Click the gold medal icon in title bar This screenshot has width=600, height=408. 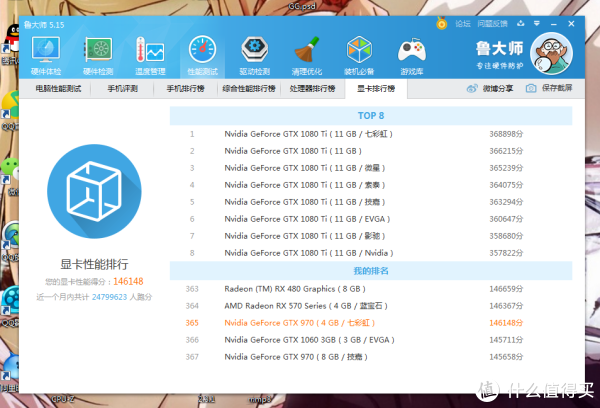click(x=442, y=24)
